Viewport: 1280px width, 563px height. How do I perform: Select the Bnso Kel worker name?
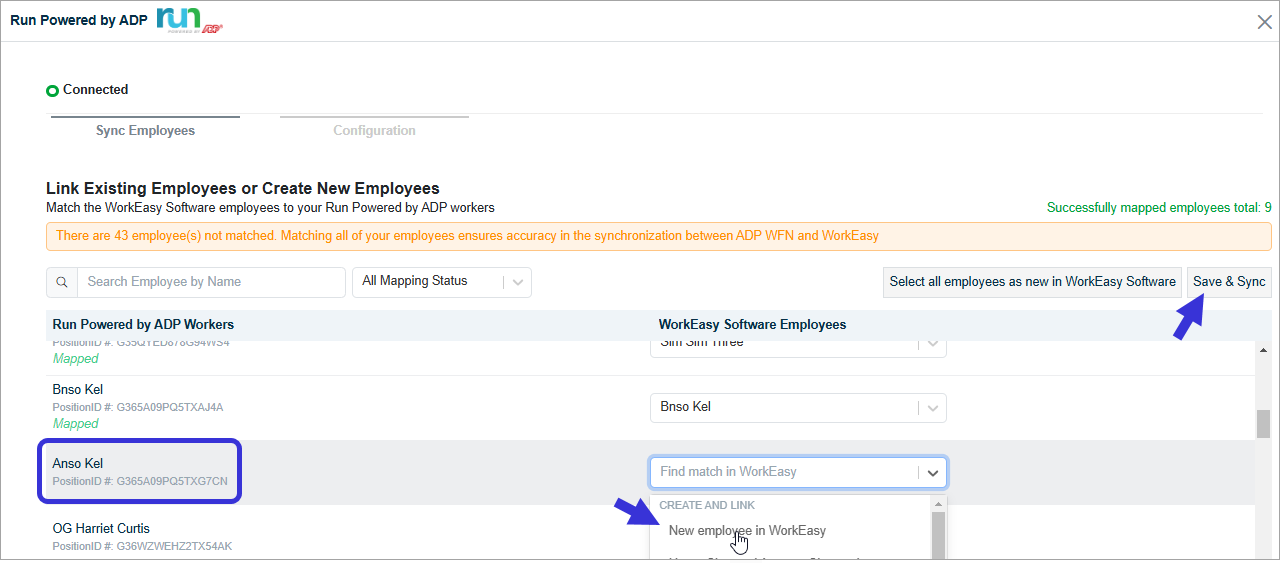(x=78, y=390)
